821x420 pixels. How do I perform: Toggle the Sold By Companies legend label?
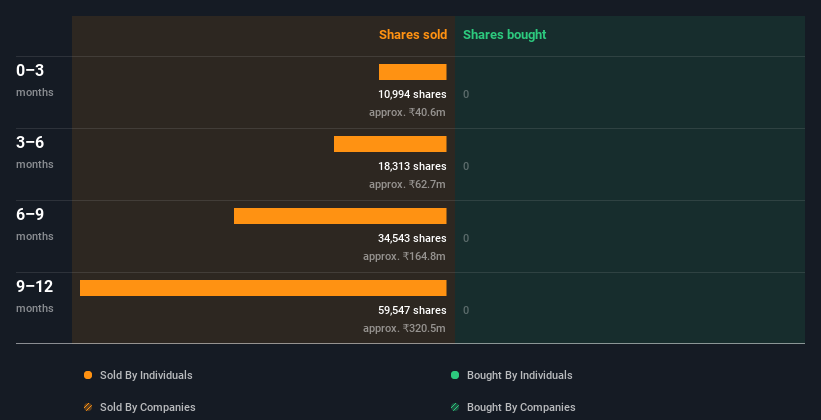click(x=147, y=407)
